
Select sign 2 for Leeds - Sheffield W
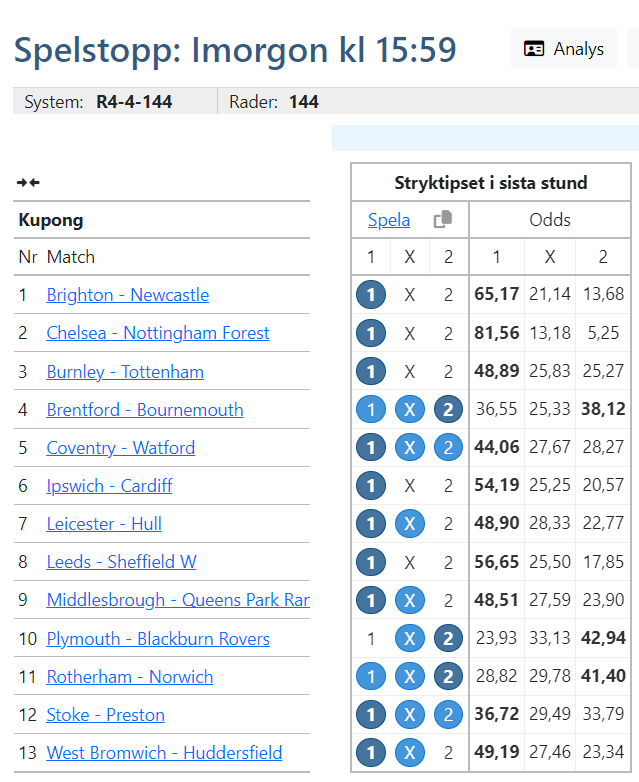(448, 562)
